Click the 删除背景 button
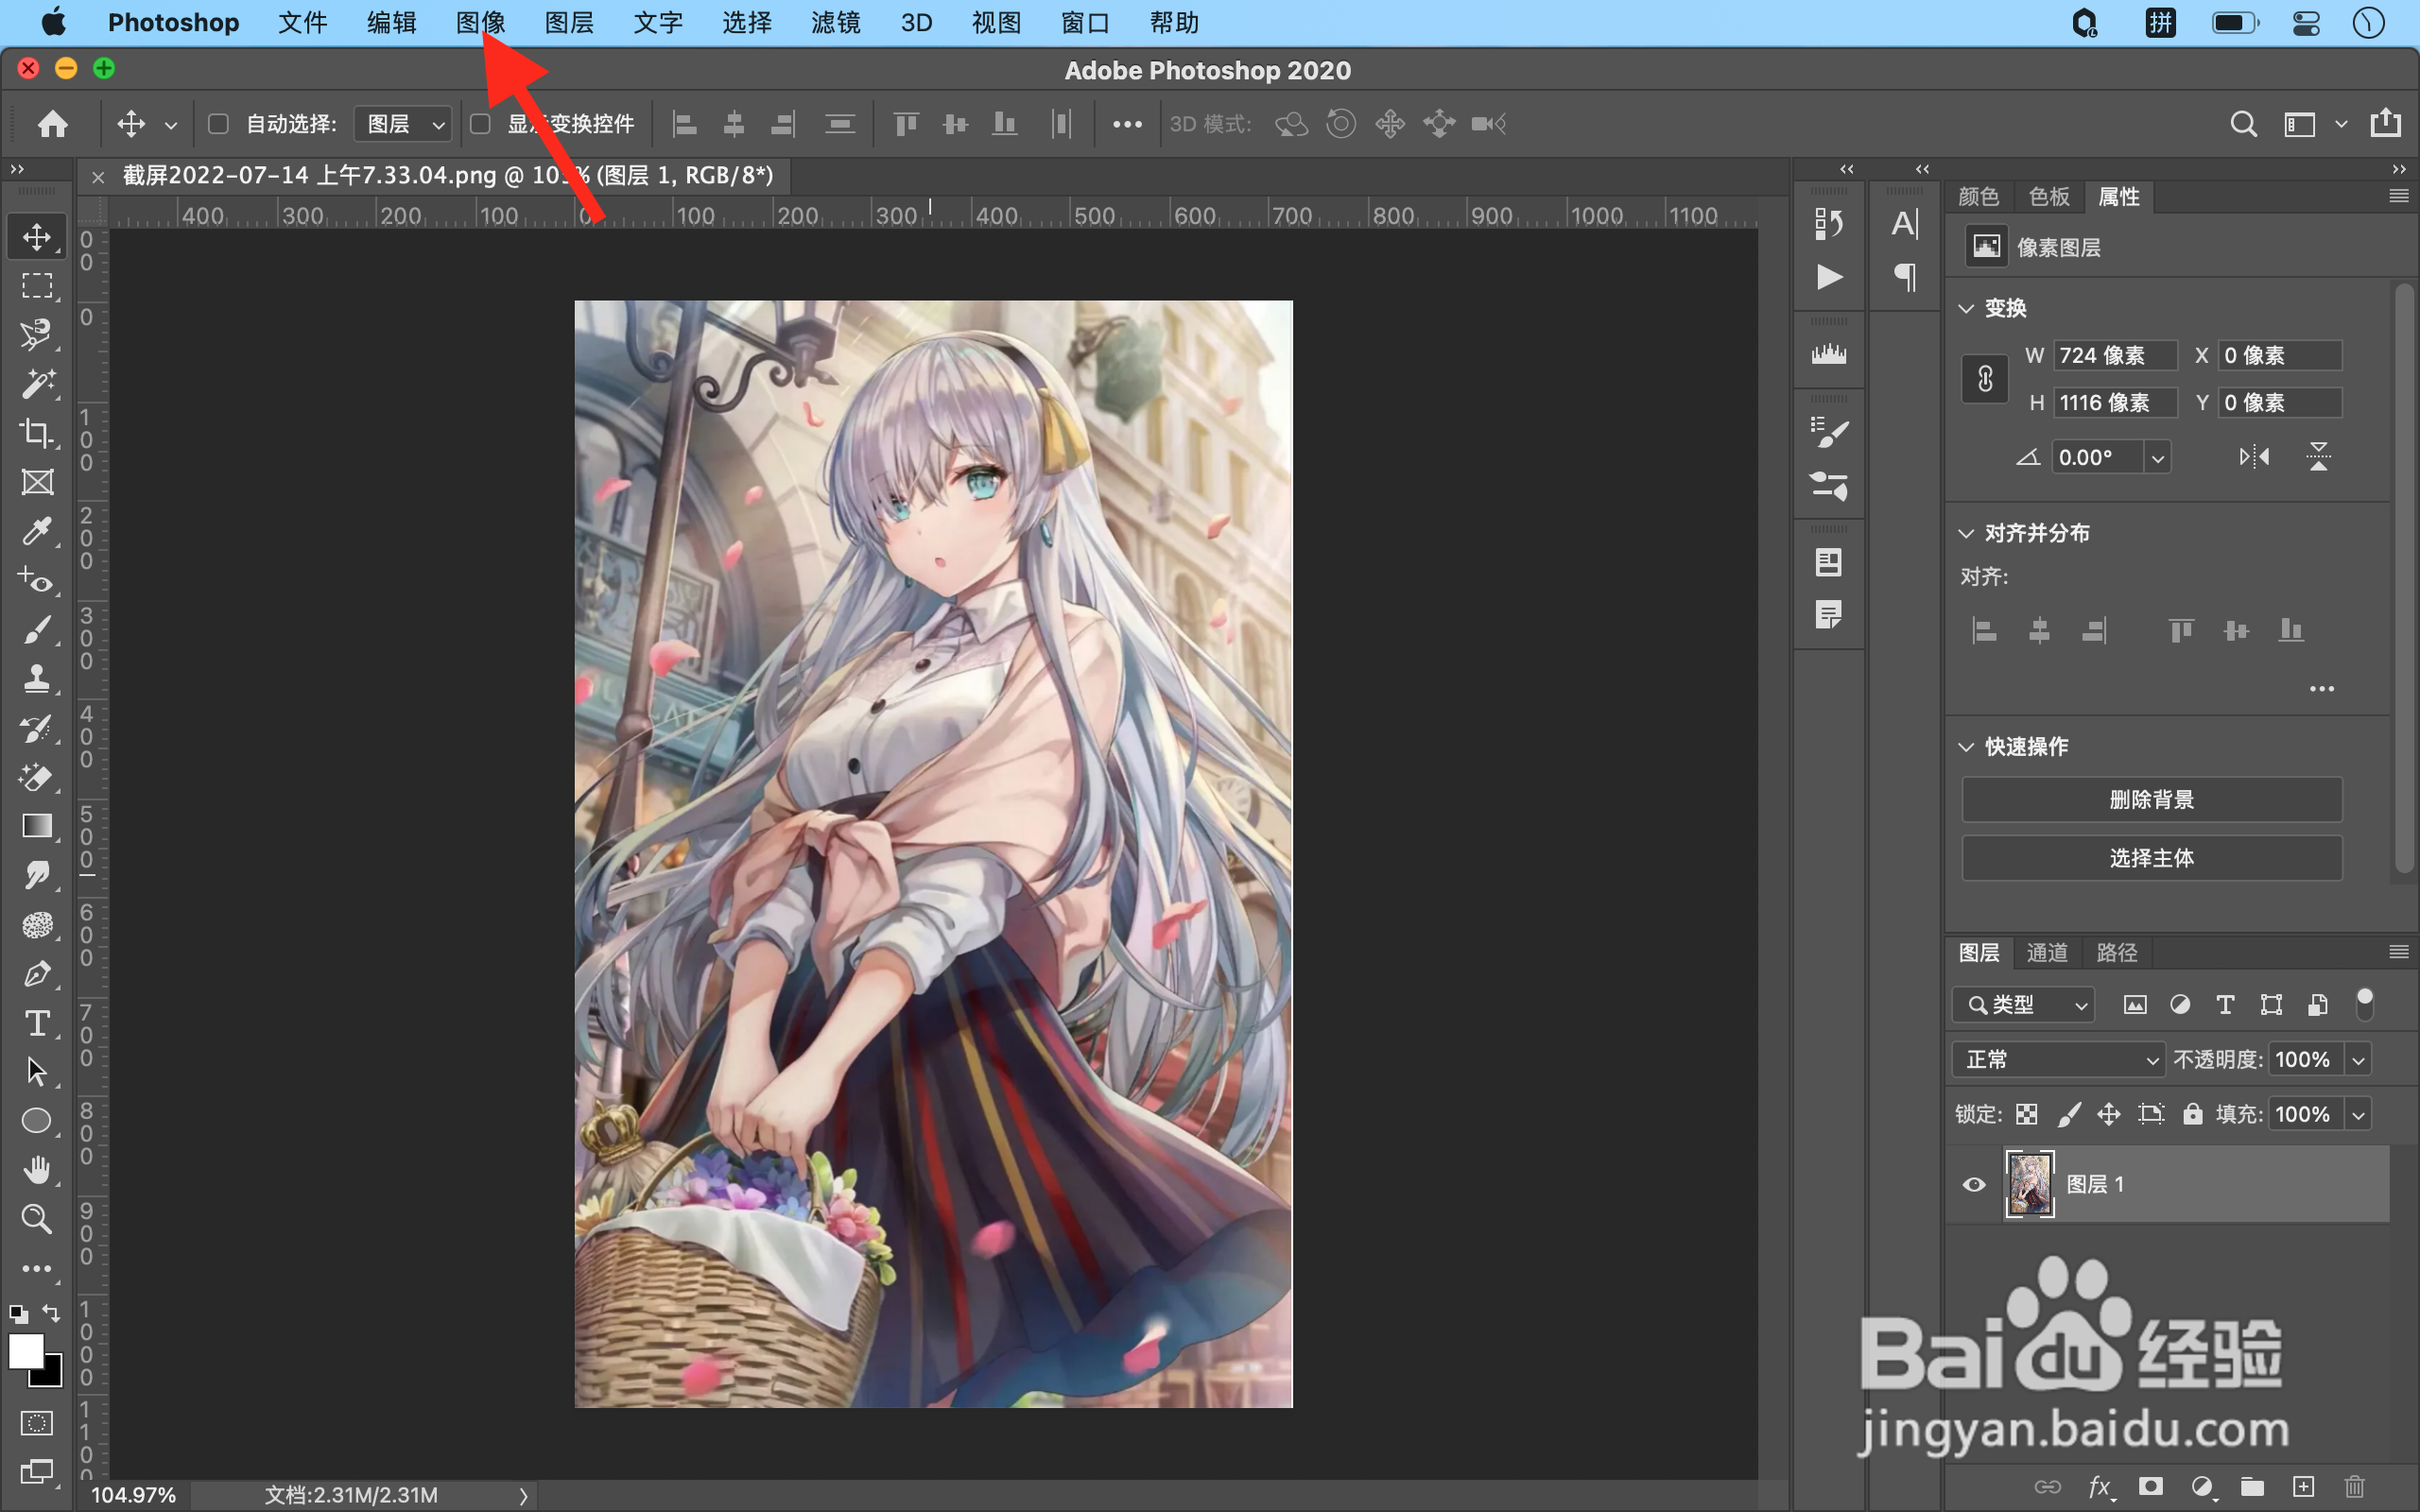Viewport: 2420px width, 1512px height. pos(2151,799)
